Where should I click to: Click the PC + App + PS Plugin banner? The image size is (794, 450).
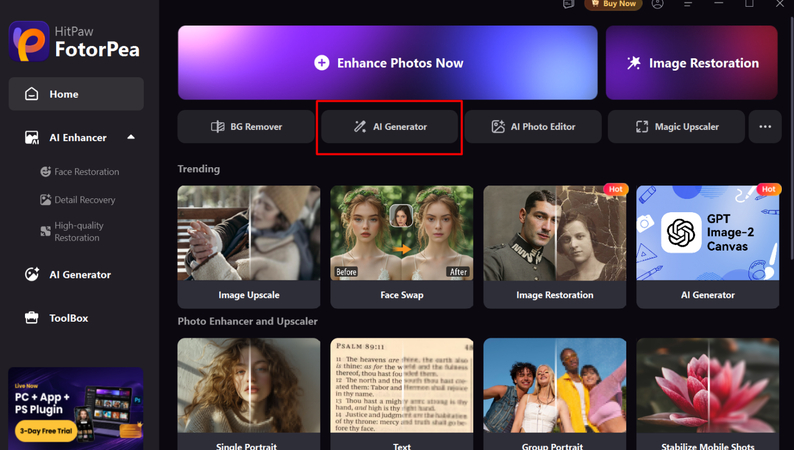click(x=76, y=408)
